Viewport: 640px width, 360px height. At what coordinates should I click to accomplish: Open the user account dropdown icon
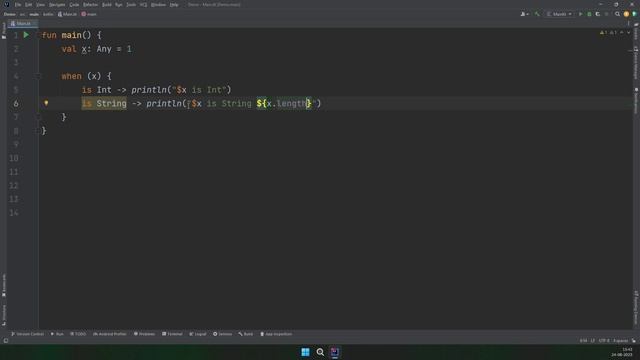(524, 14)
